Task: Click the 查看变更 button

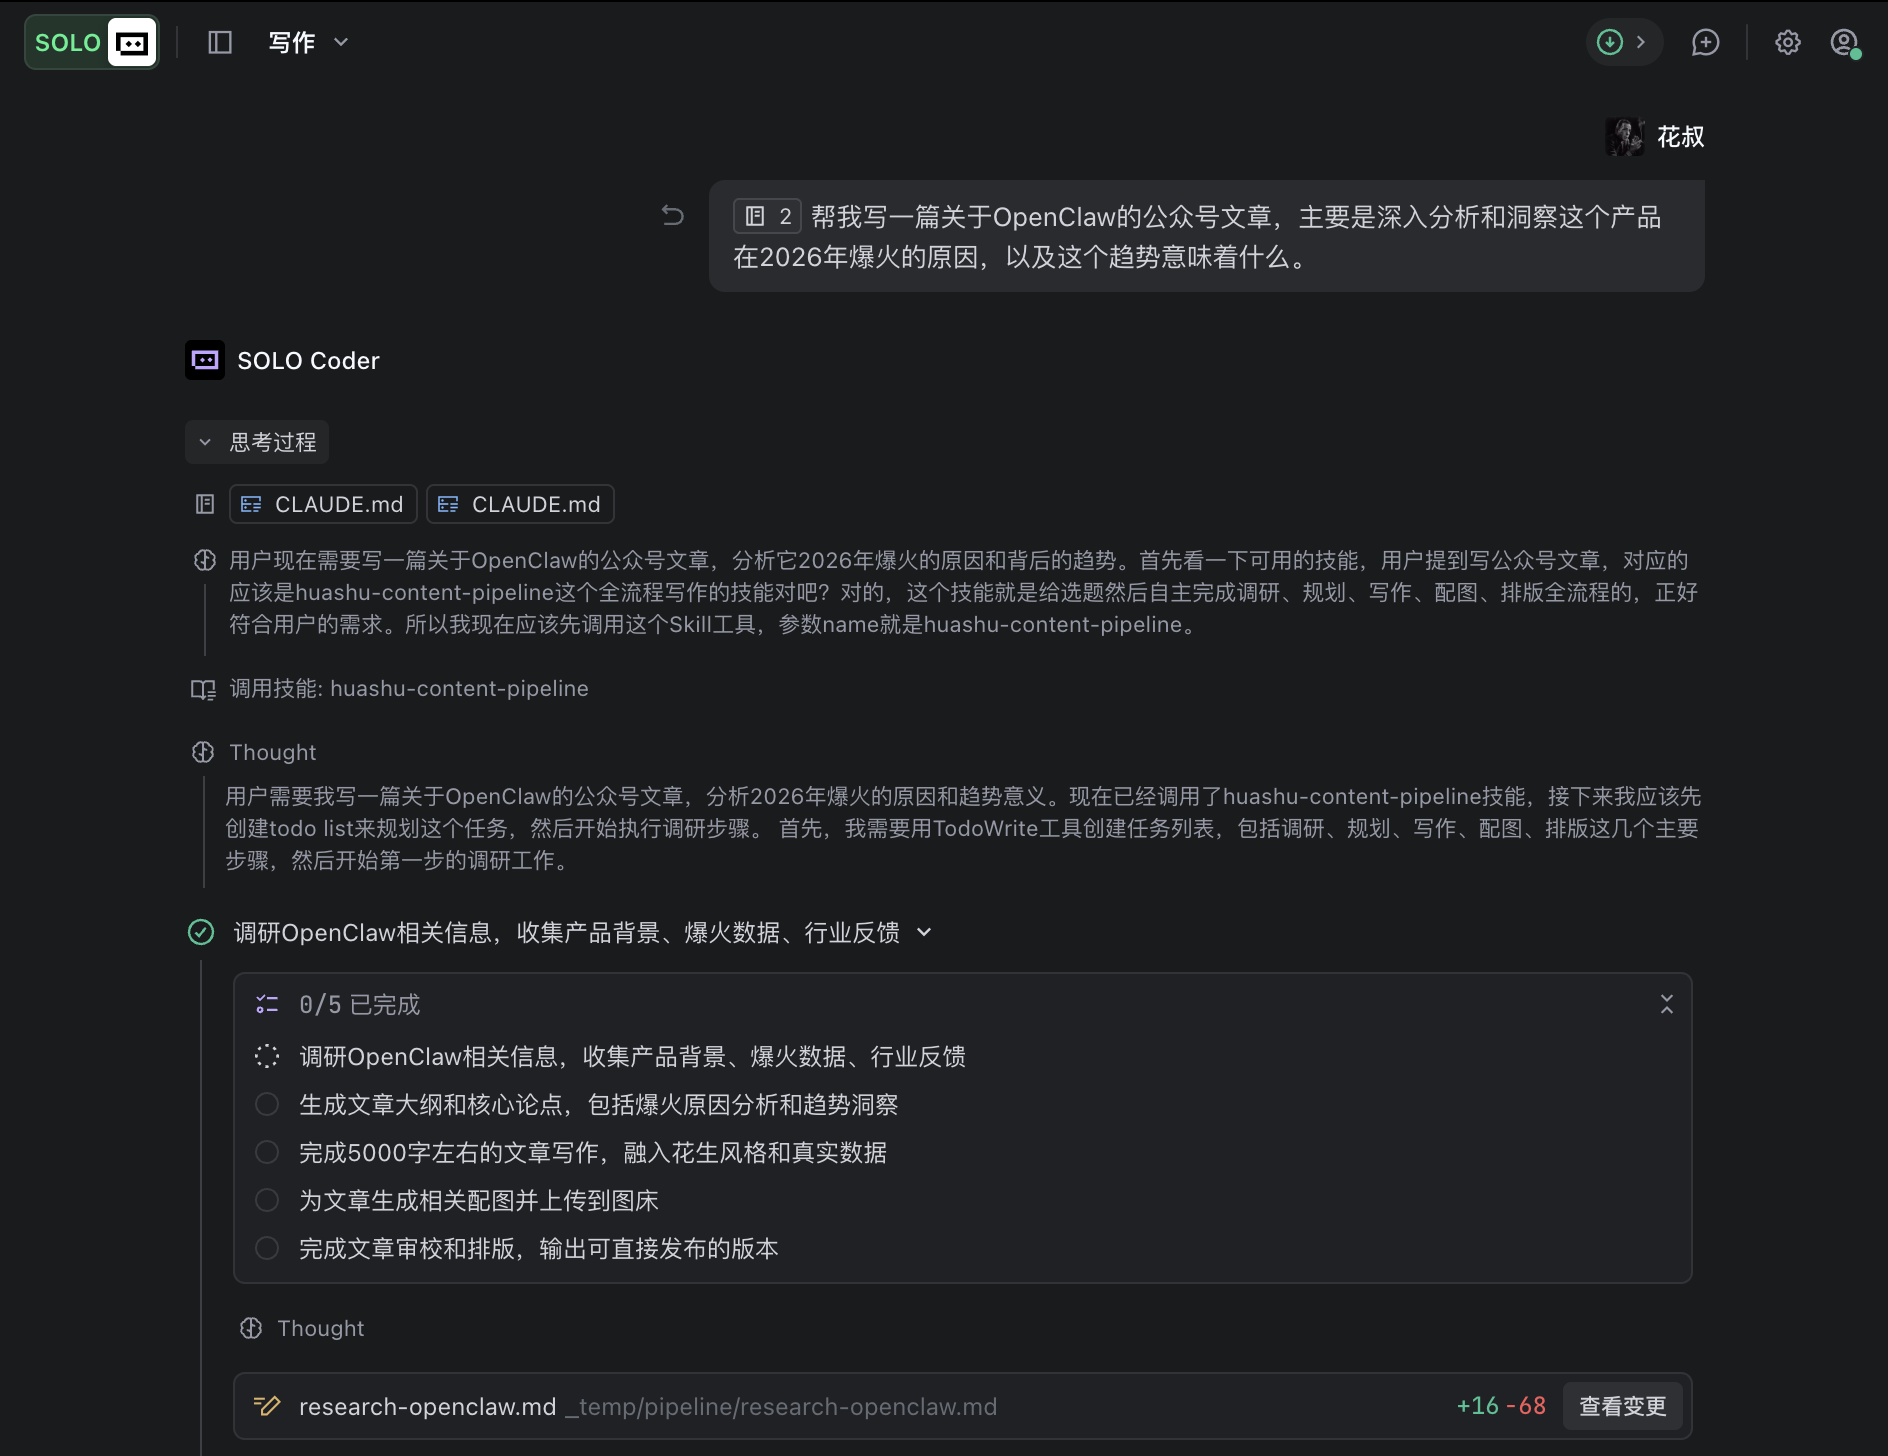Action: tap(1622, 1405)
